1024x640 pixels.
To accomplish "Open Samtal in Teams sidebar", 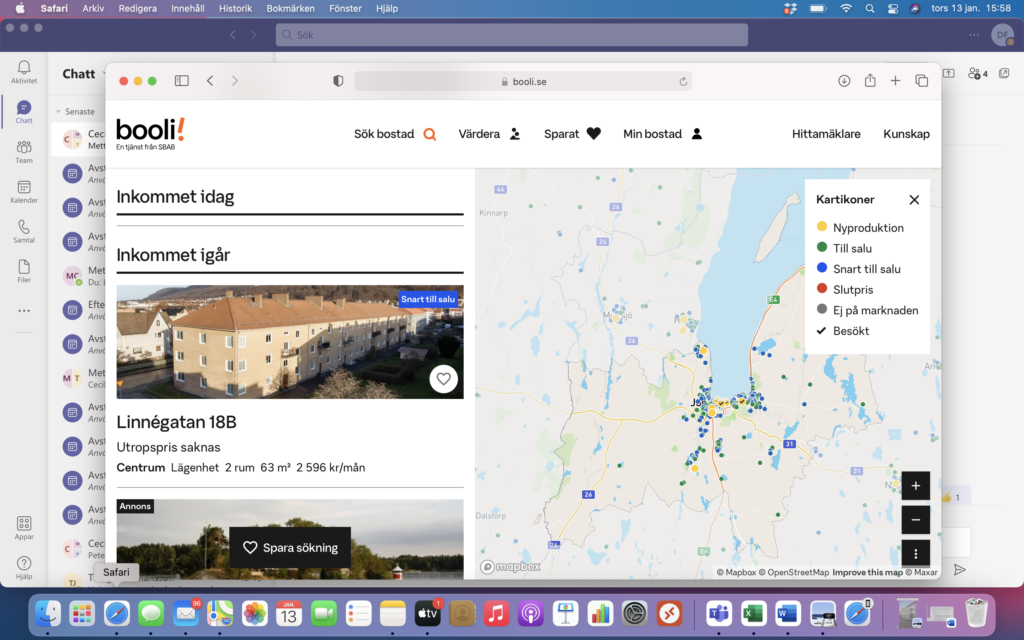I will tap(24, 232).
